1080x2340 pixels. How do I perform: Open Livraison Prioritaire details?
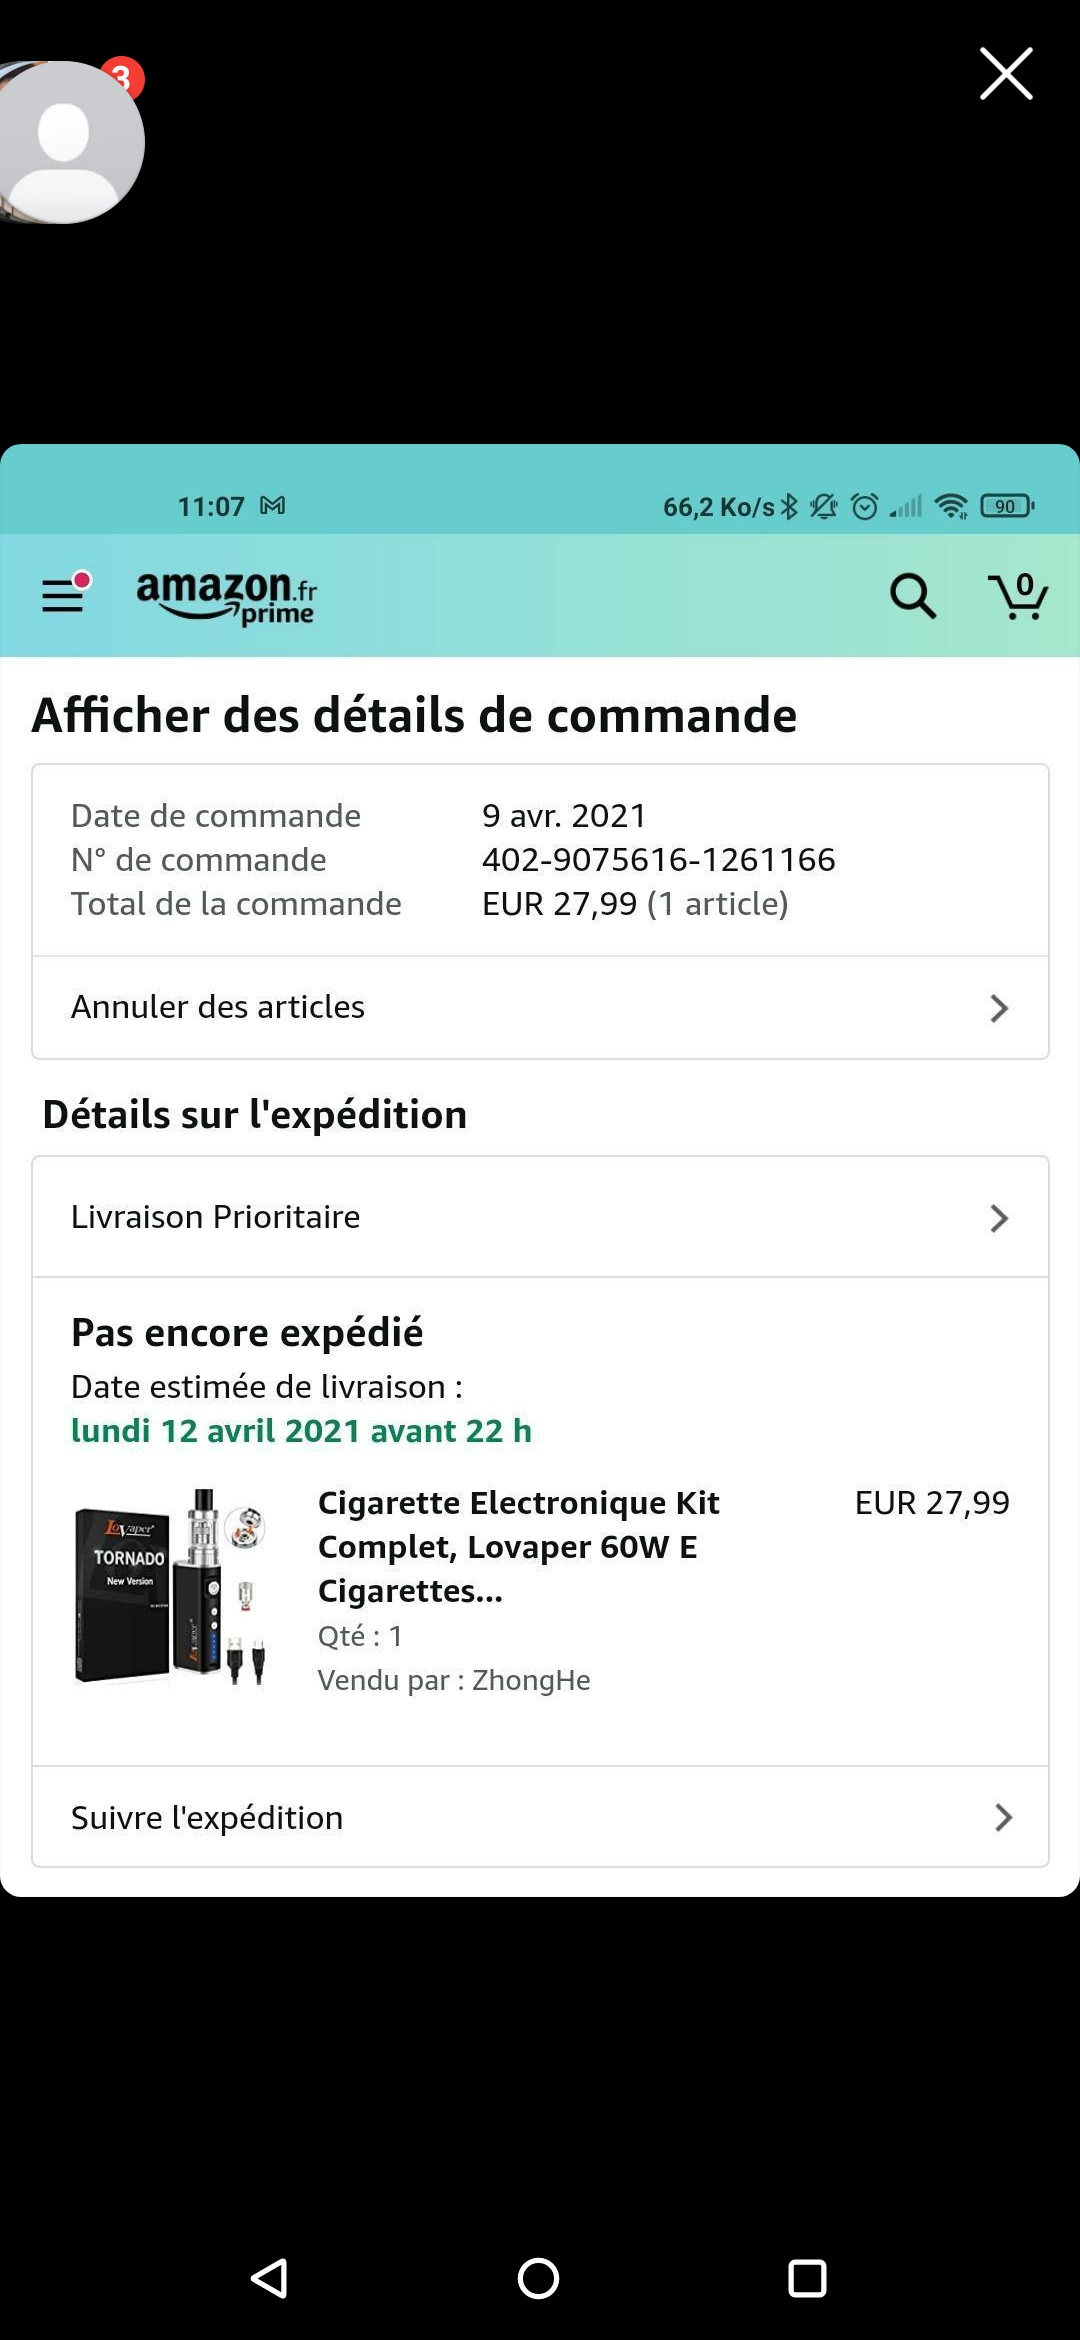tap(216, 1217)
